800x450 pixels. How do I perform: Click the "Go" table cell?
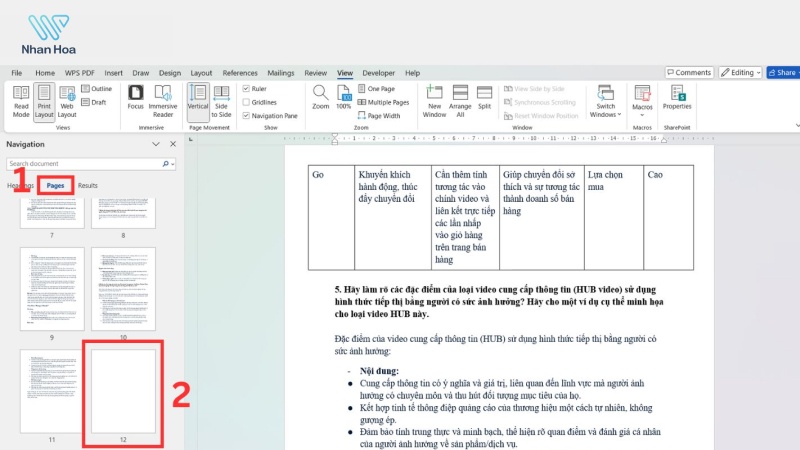[x=331, y=217]
